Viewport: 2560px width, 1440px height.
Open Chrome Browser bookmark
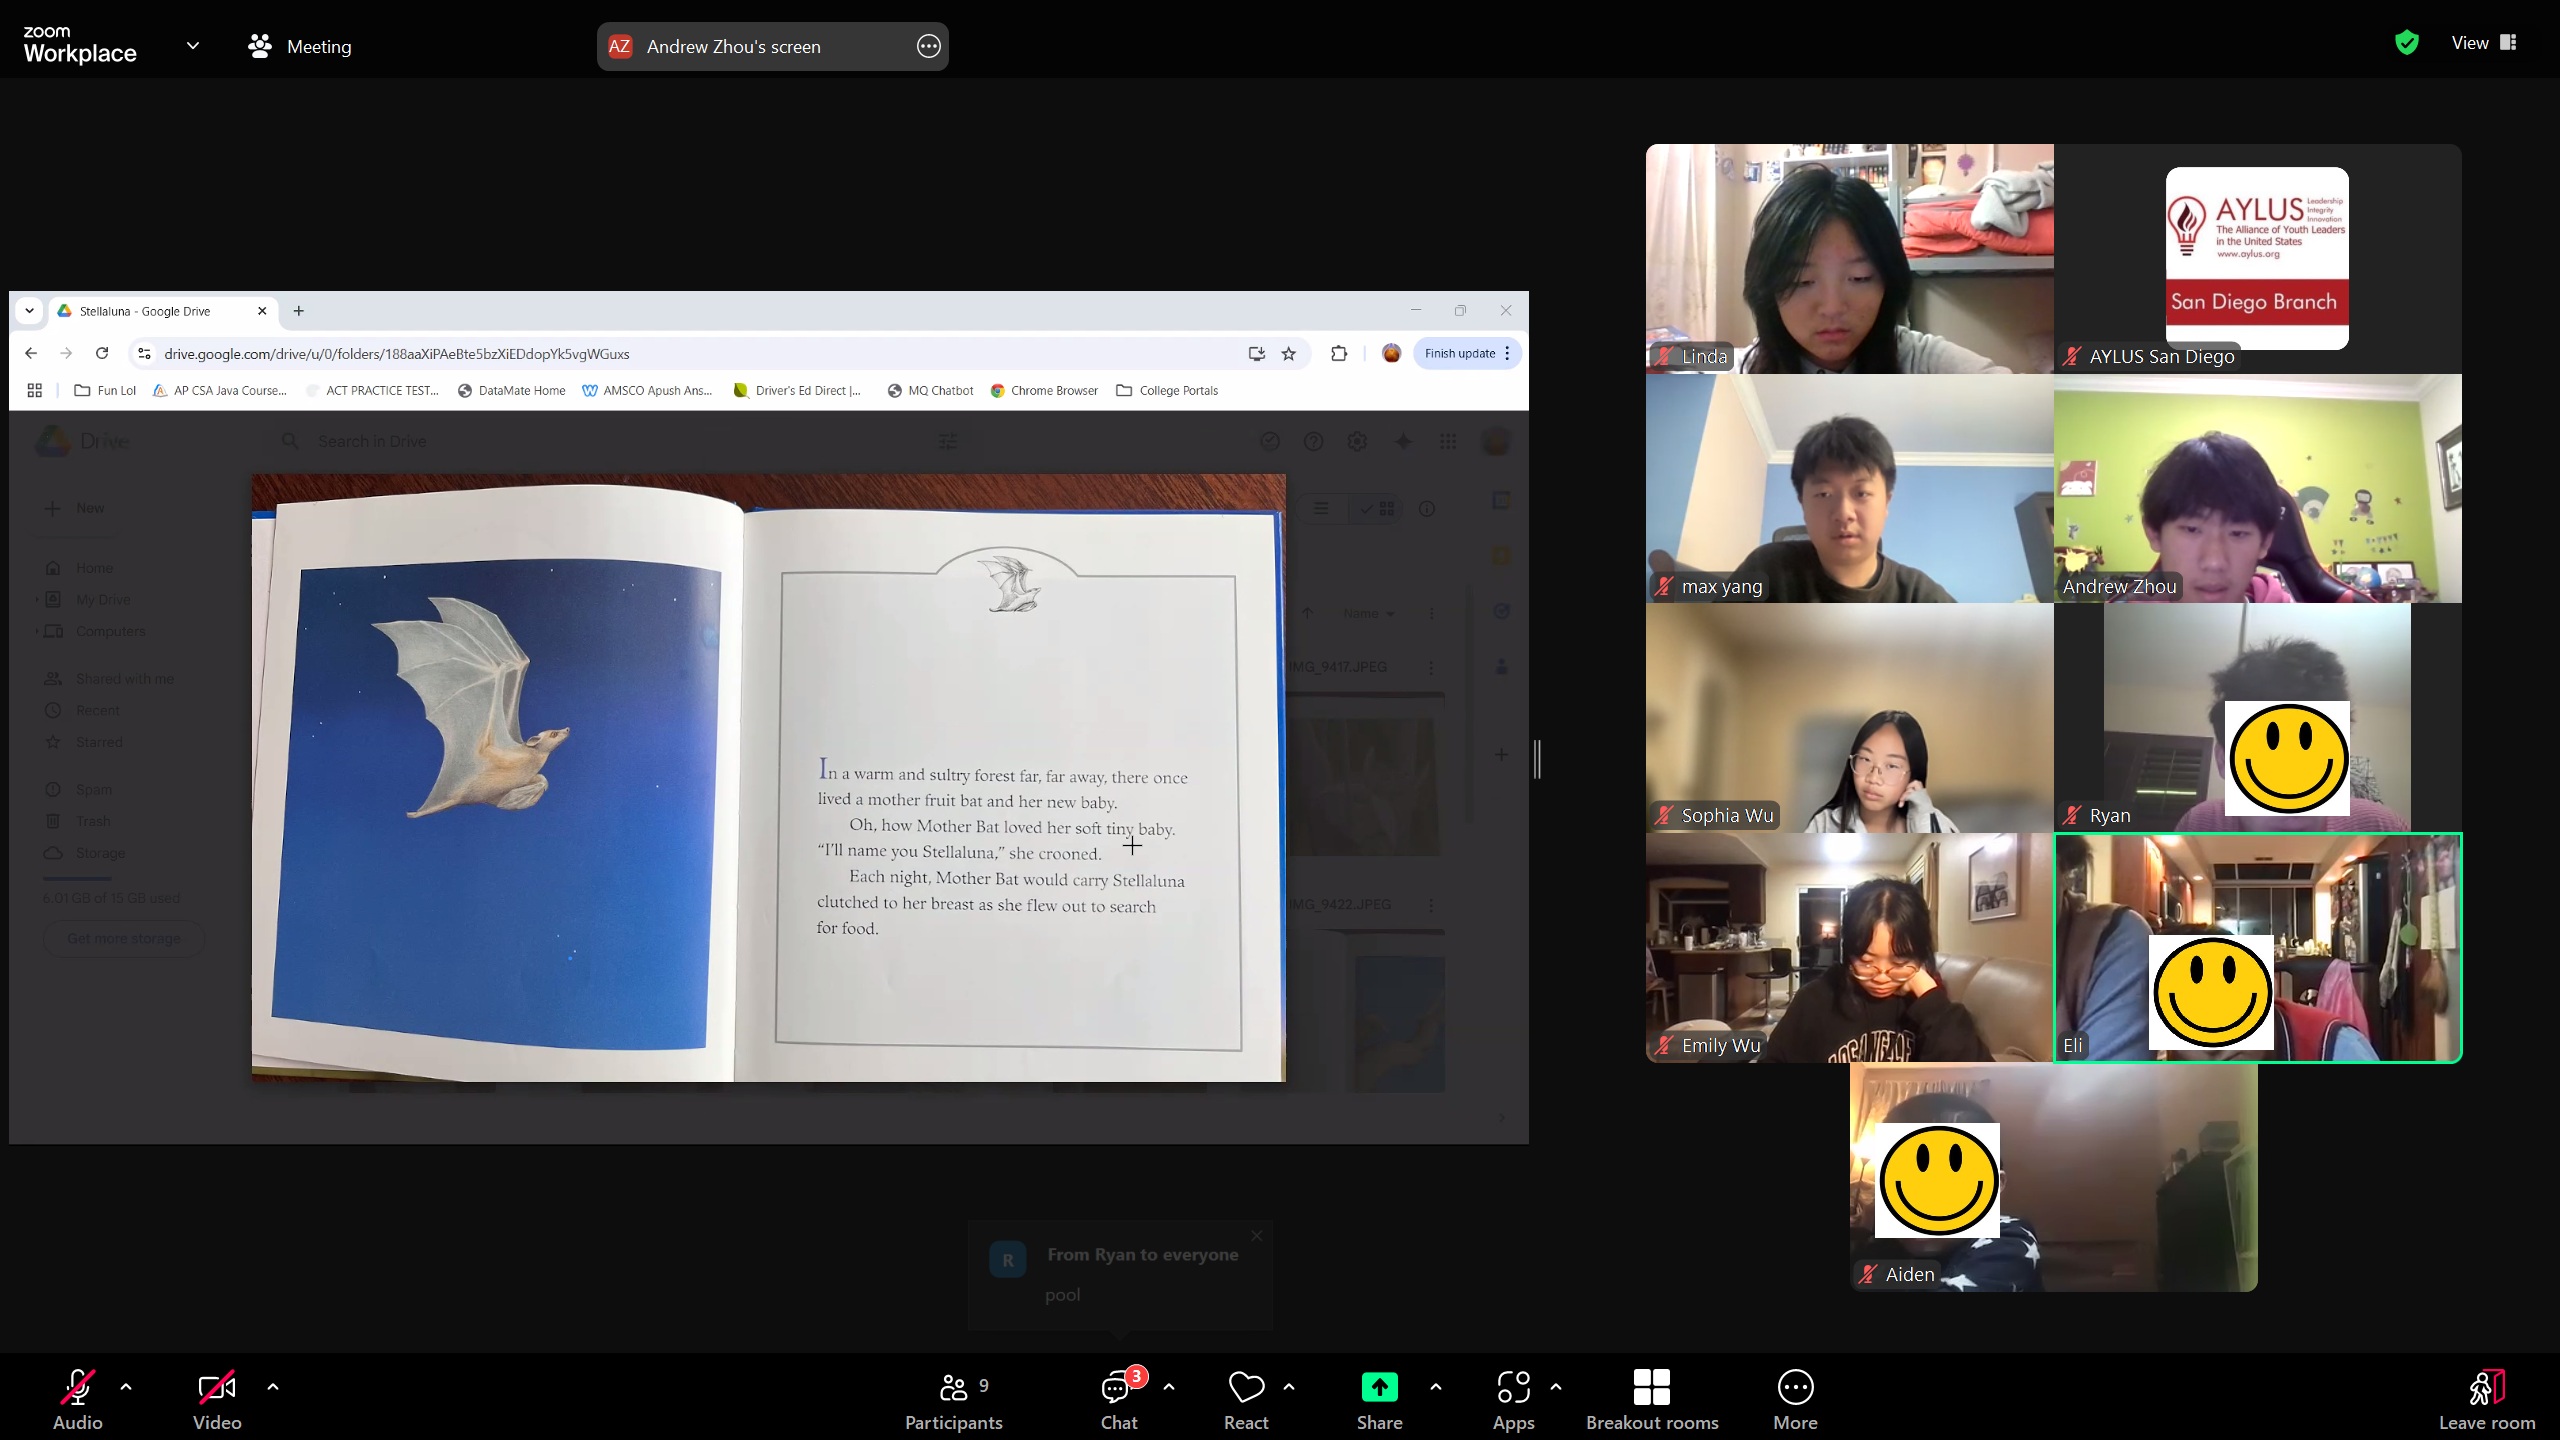1044,391
